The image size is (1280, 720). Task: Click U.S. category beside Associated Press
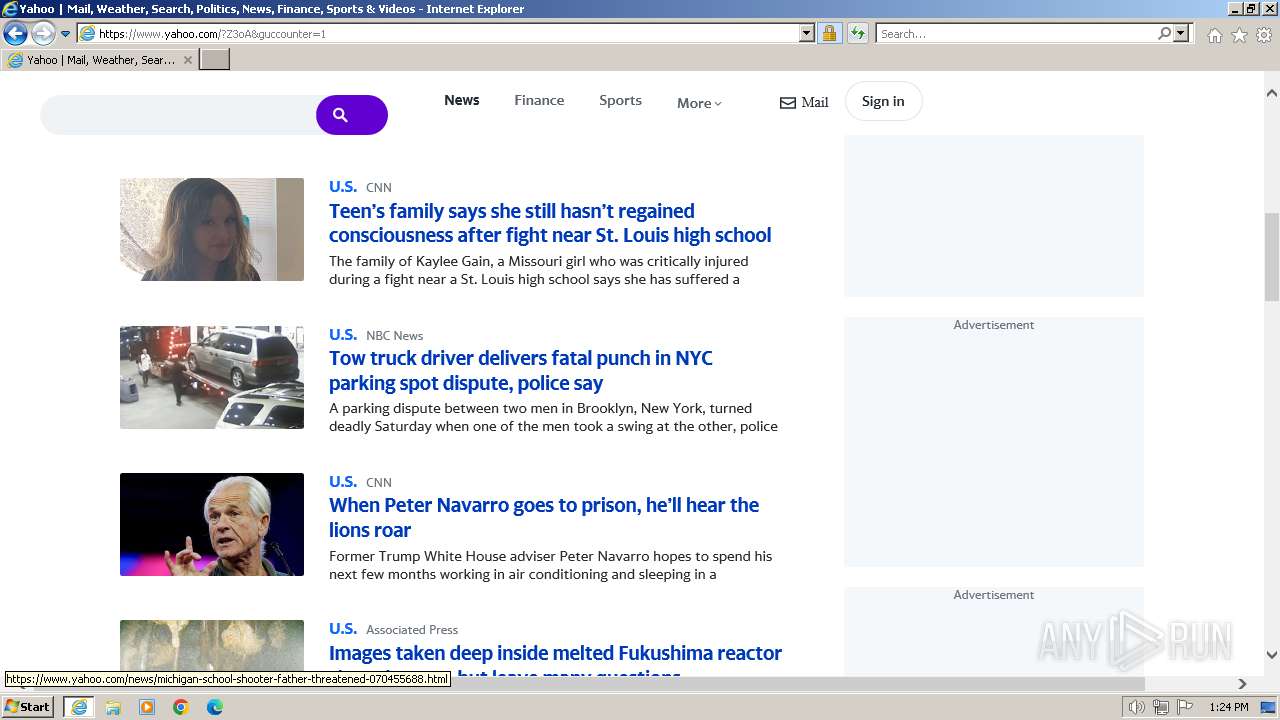point(343,628)
